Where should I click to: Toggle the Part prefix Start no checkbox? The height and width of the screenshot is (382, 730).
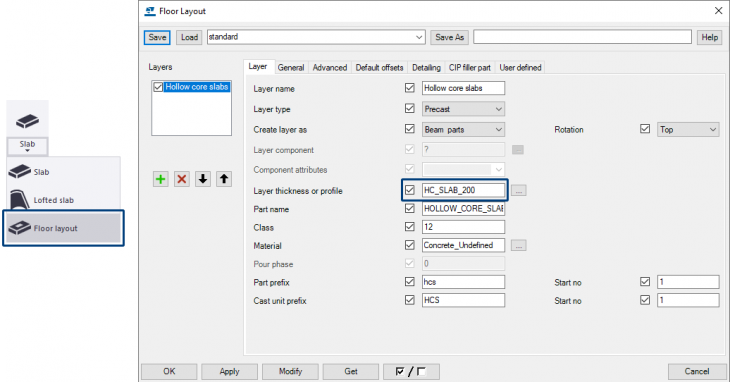point(645,281)
